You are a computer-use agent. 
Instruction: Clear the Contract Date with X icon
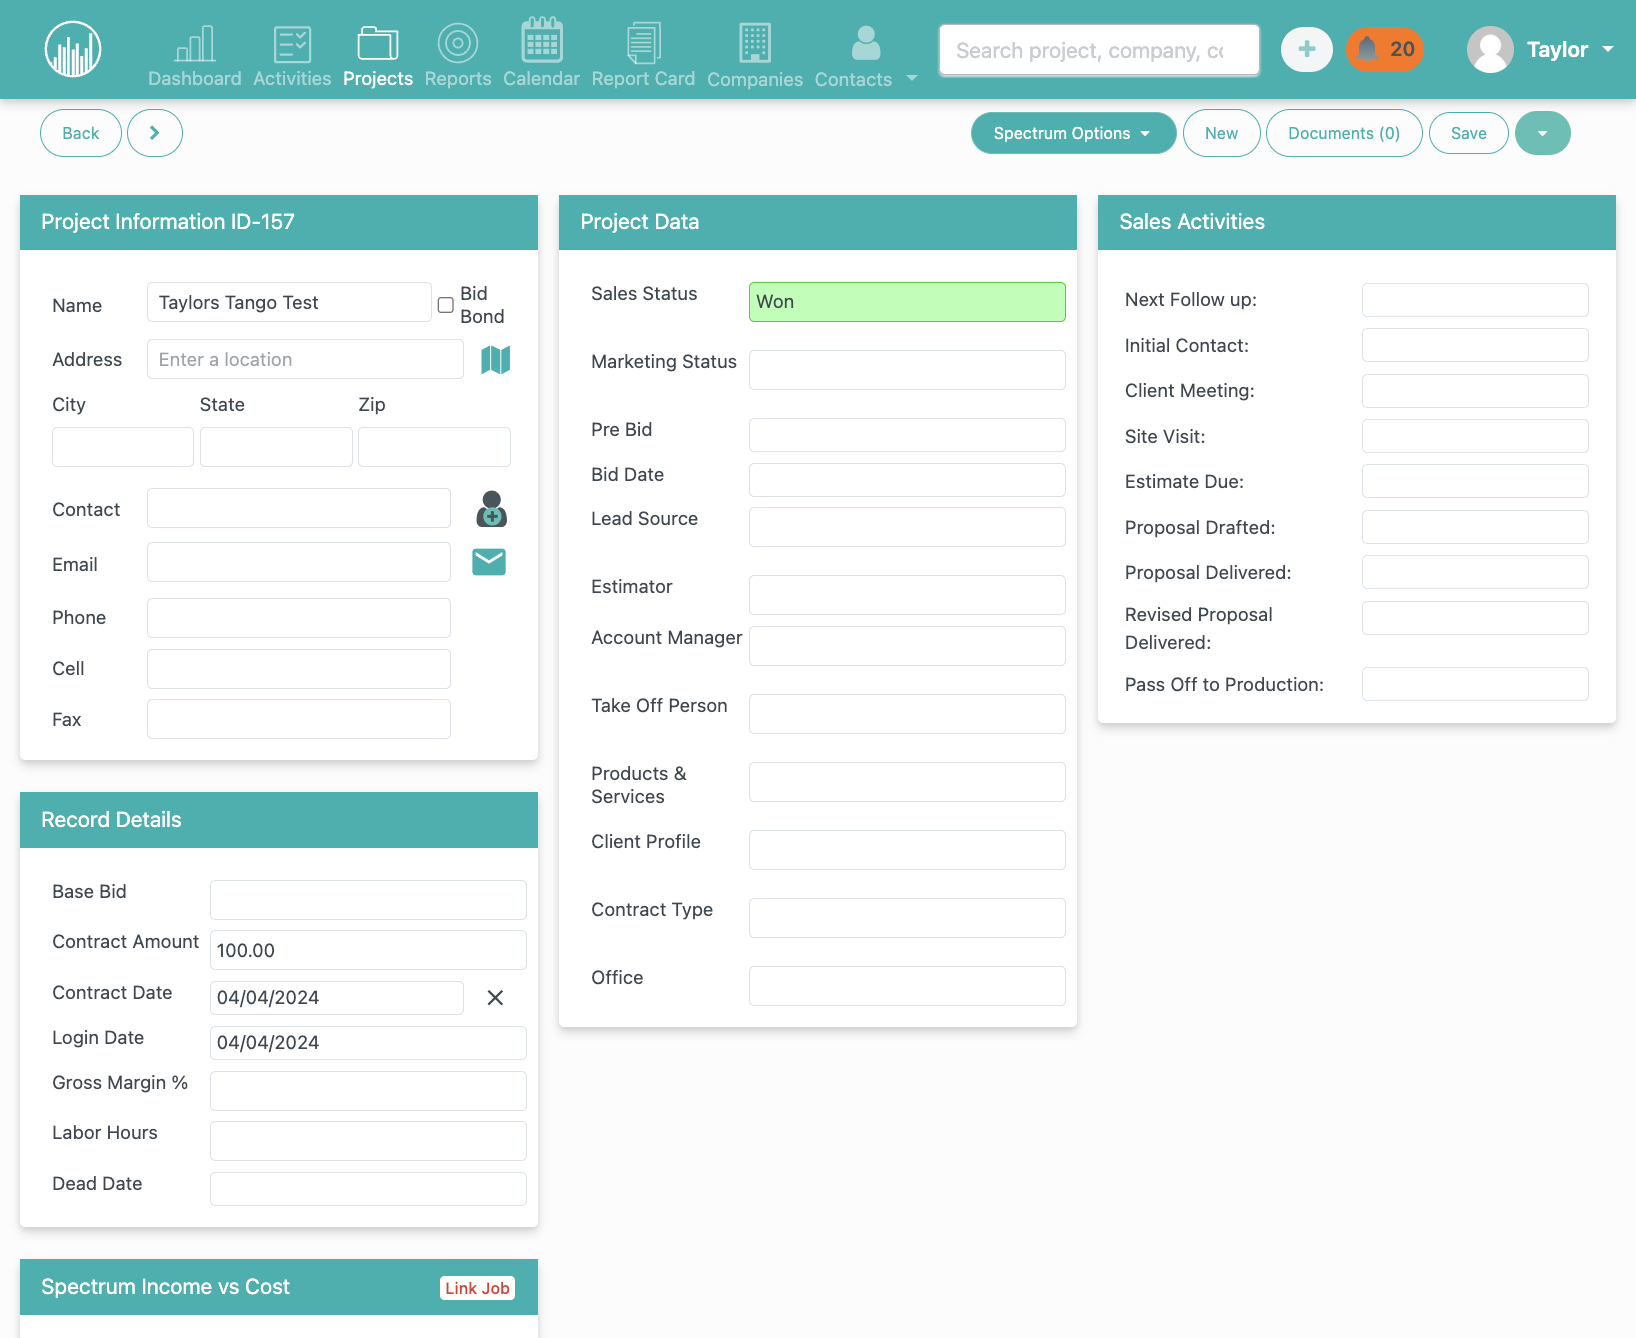tap(495, 998)
